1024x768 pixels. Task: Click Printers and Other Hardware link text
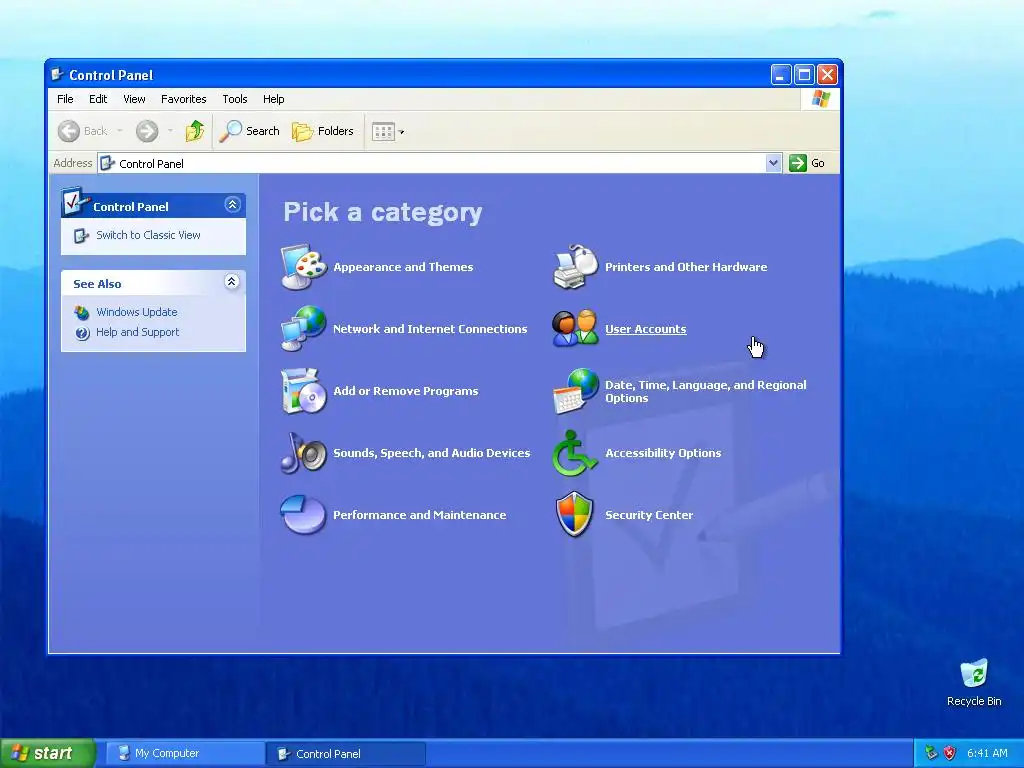tap(686, 267)
